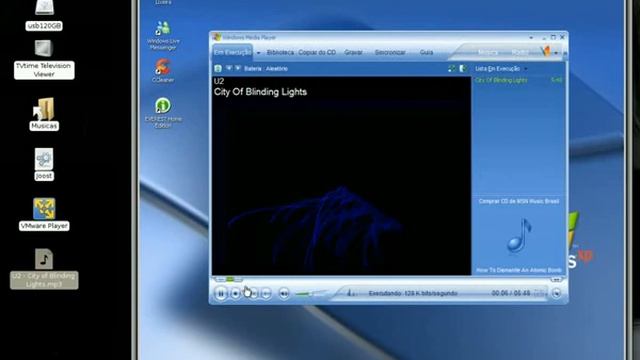Click the elapsed time display
The height and width of the screenshot is (360, 640).
coord(511,293)
